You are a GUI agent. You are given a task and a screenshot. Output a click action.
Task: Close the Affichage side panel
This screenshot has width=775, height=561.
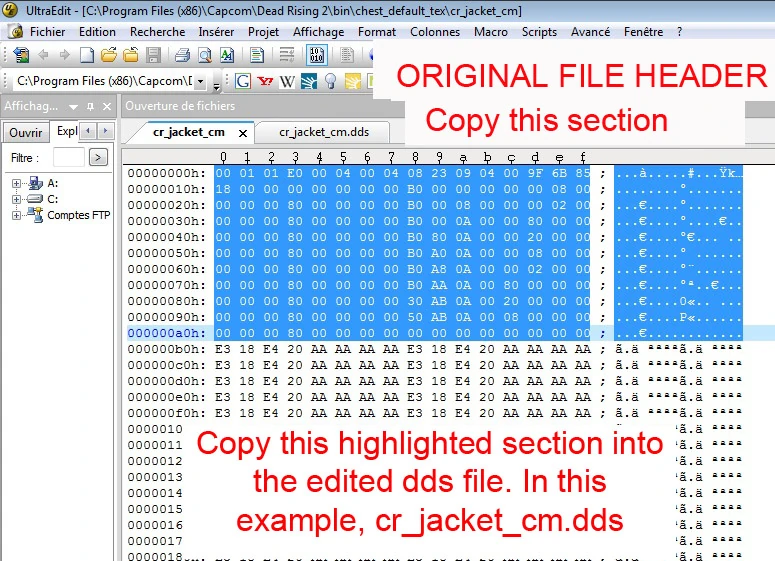click(x=107, y=106)
